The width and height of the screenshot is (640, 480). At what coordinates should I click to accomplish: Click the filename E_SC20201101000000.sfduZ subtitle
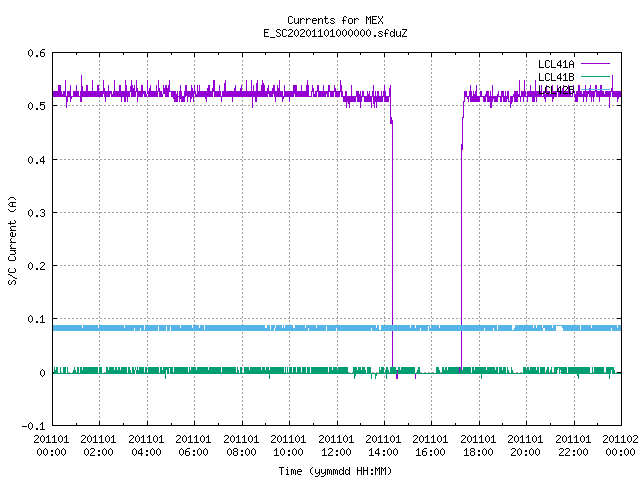click(x=335, y=33)
